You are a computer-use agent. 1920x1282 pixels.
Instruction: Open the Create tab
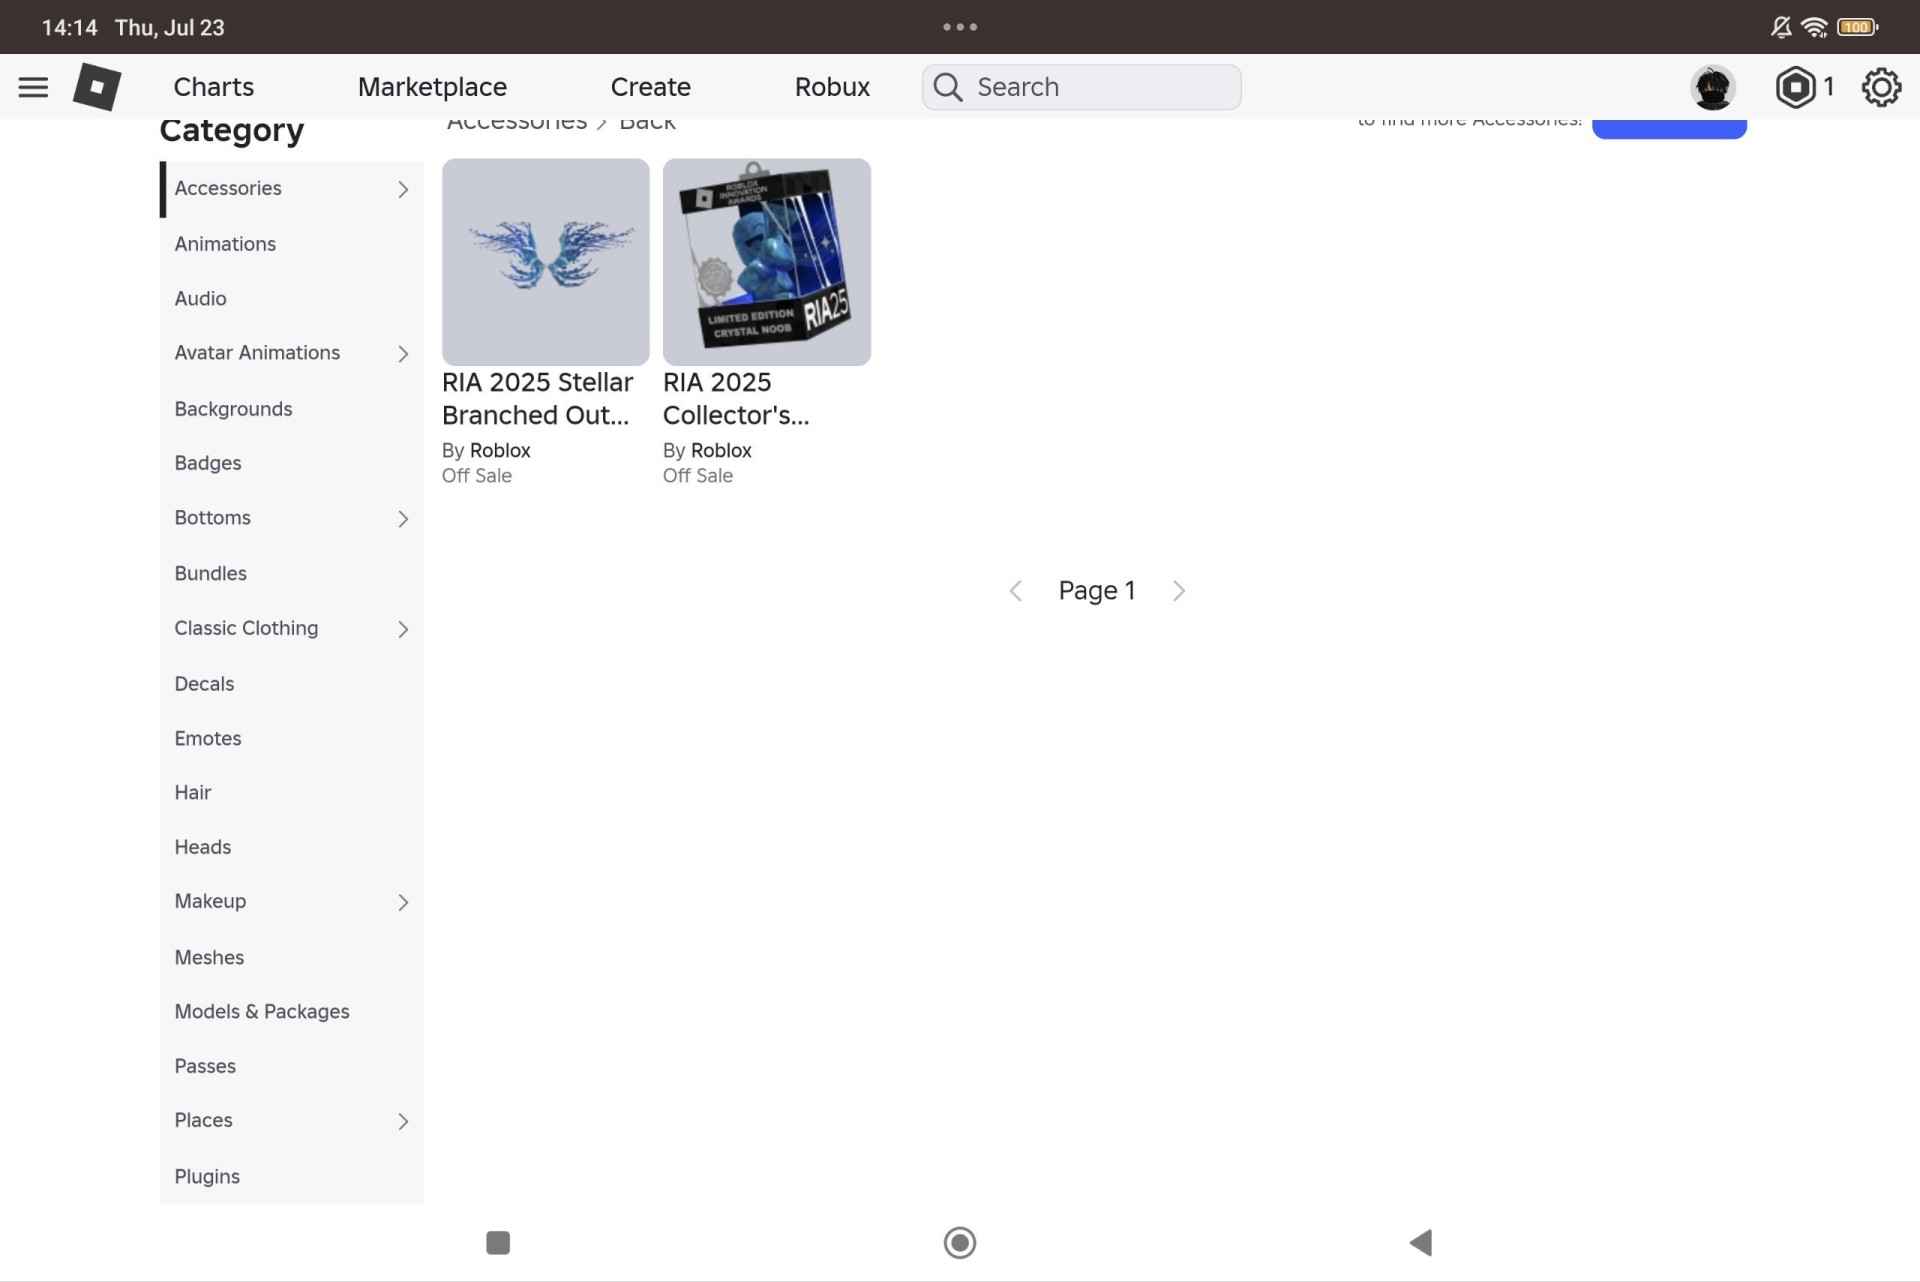tap(650, 87)
